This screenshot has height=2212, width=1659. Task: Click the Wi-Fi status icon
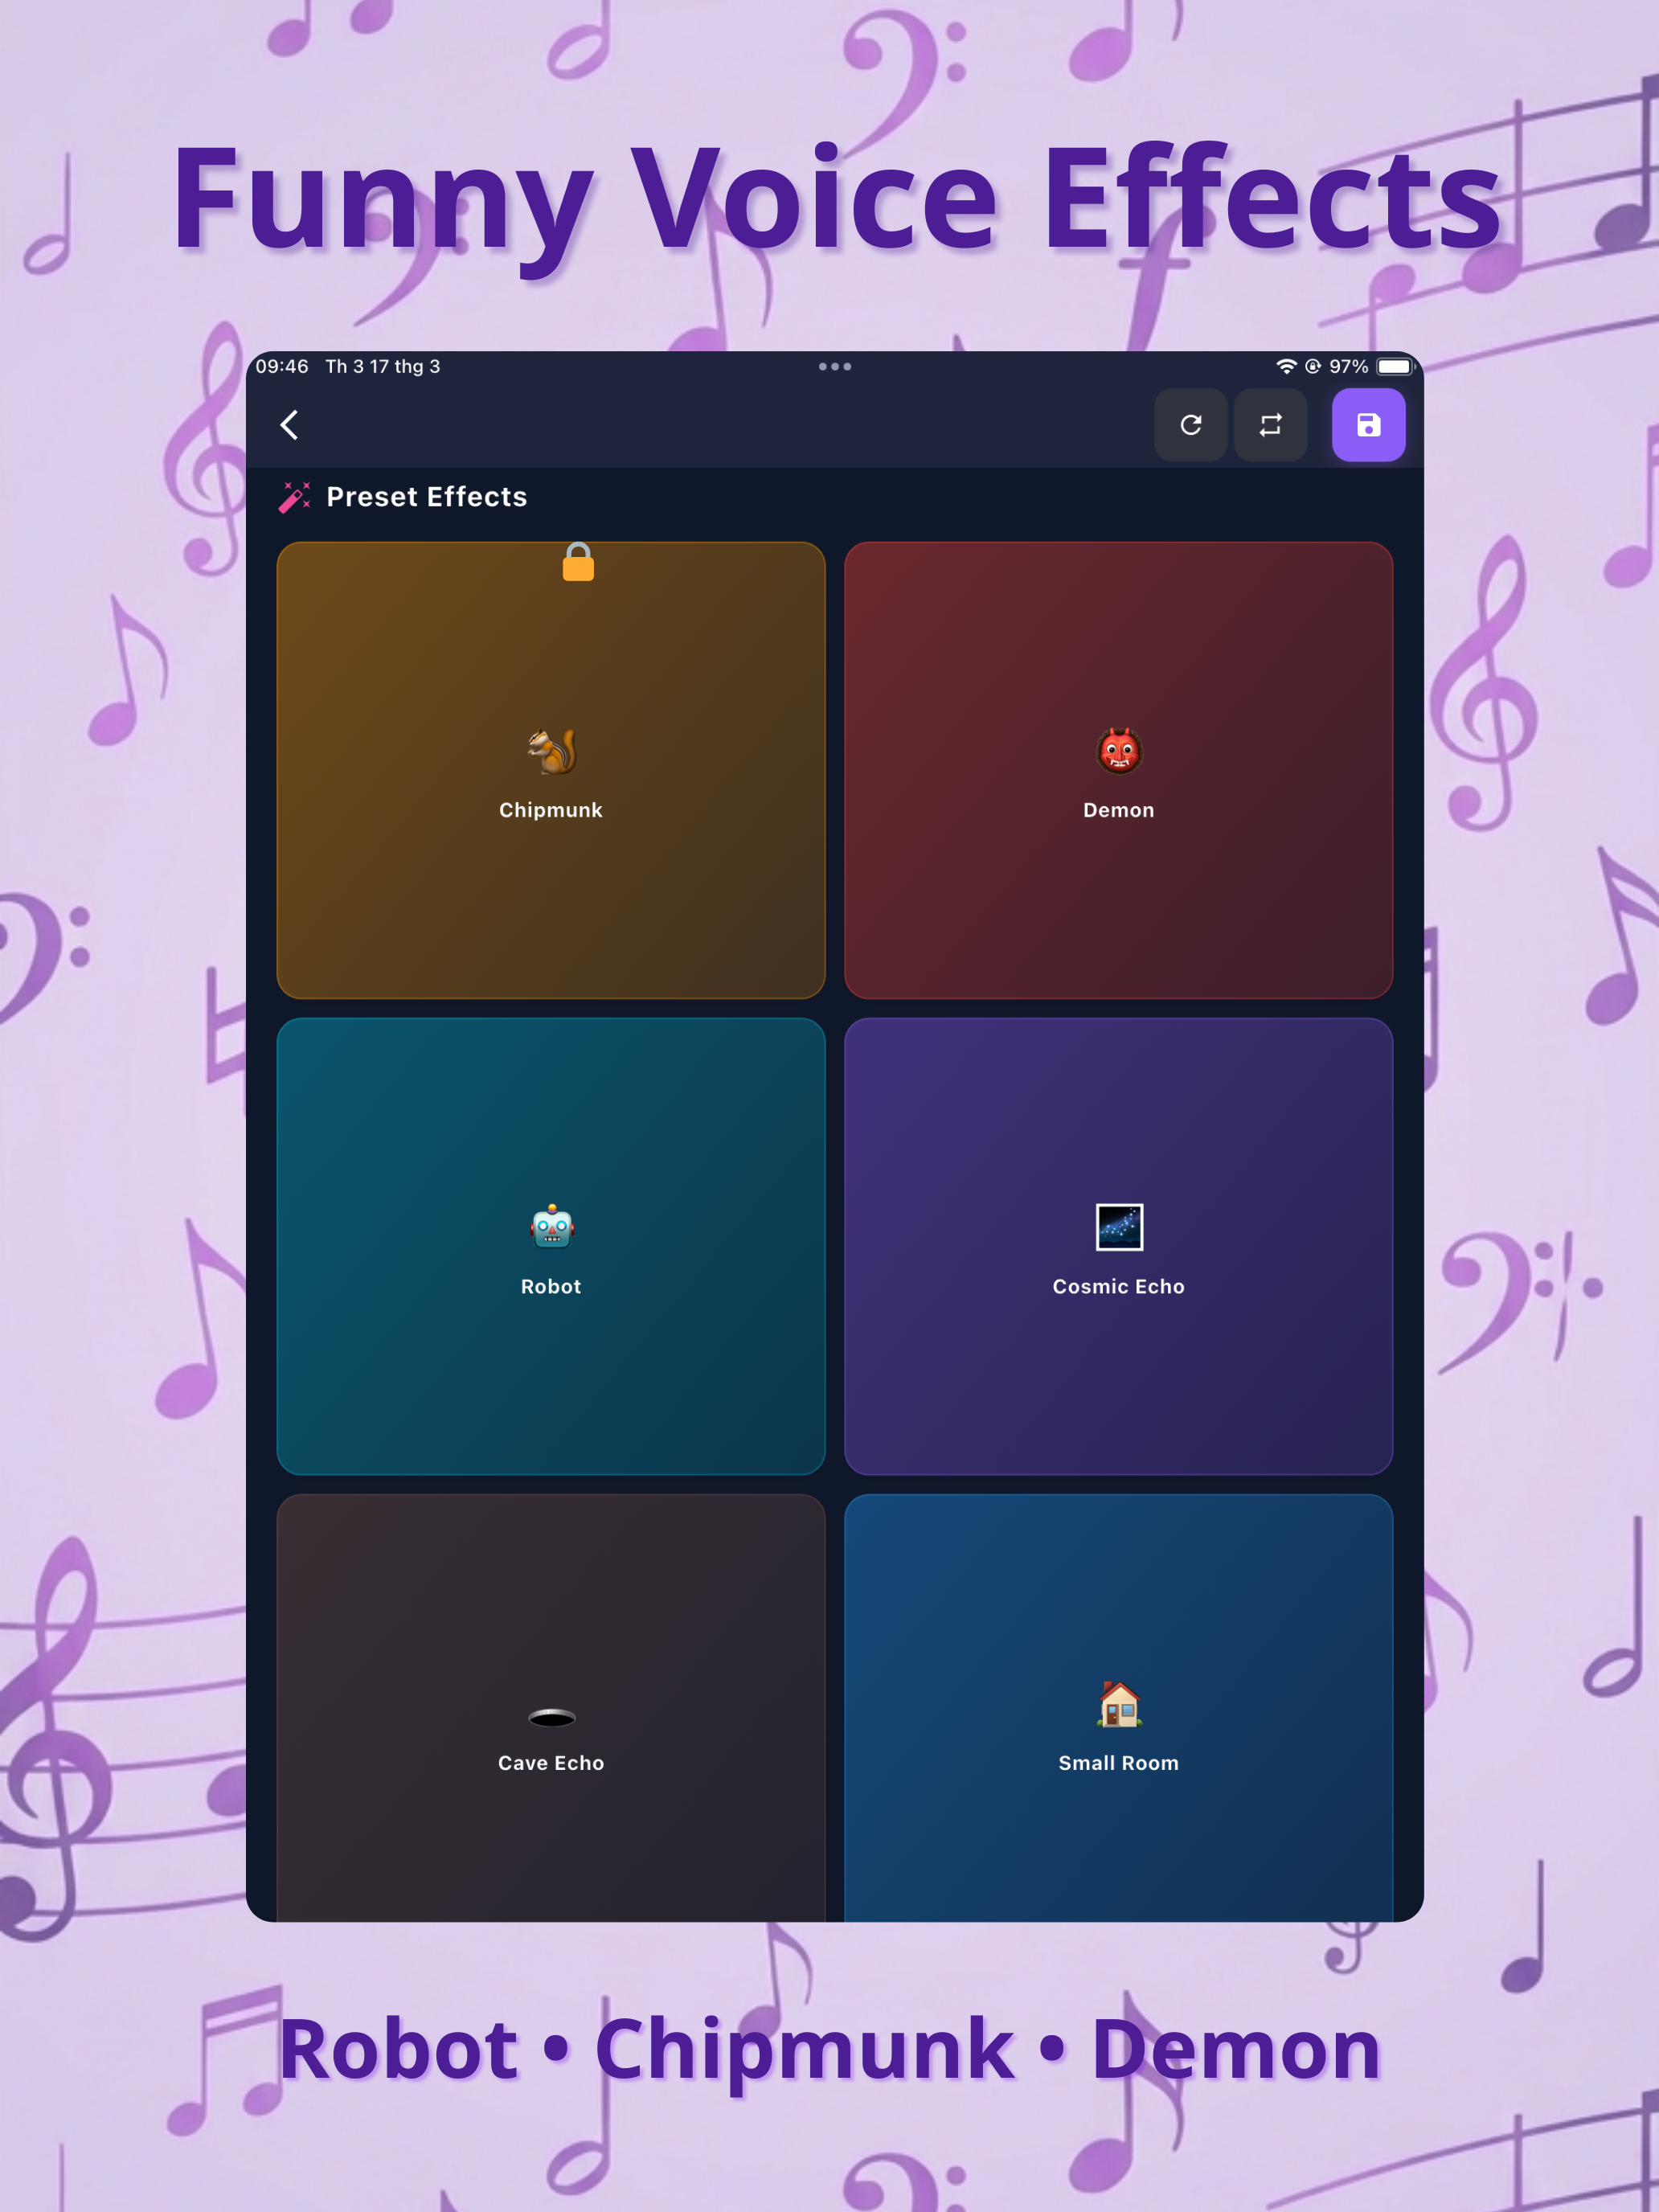point(1286,366)
